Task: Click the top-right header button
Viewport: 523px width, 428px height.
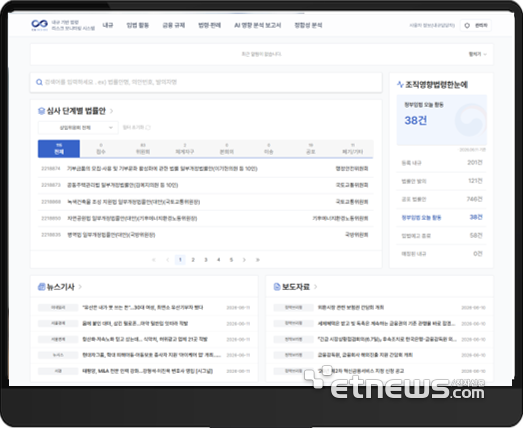Action: pyautogui.click(x=476, y=25)
